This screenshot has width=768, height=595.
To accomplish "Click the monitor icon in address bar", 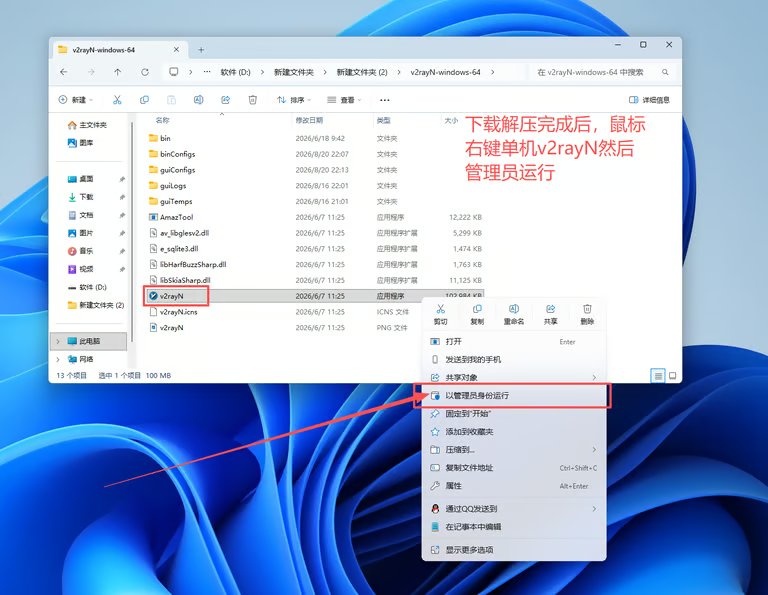I will point(173,72).
